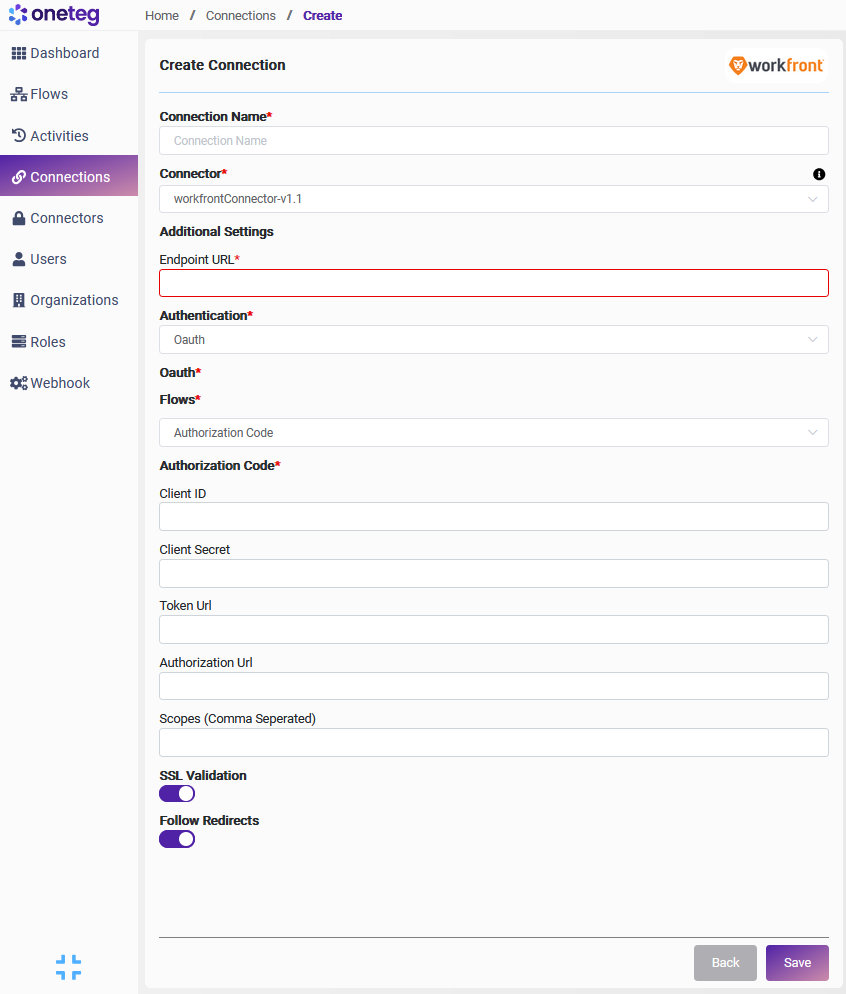Screen dimensions: 846x994
Task: Open the Connector dropdown
Action: pos(494,199)
